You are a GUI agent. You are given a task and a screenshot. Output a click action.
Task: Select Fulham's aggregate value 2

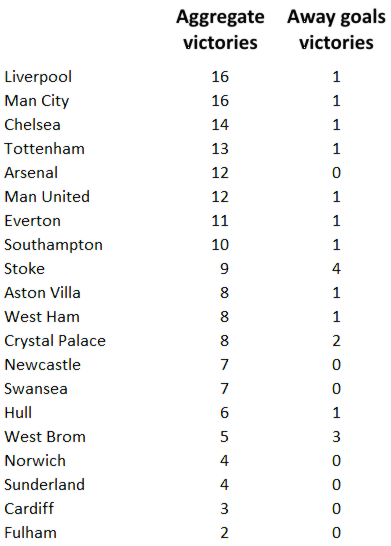click(224, 533)
